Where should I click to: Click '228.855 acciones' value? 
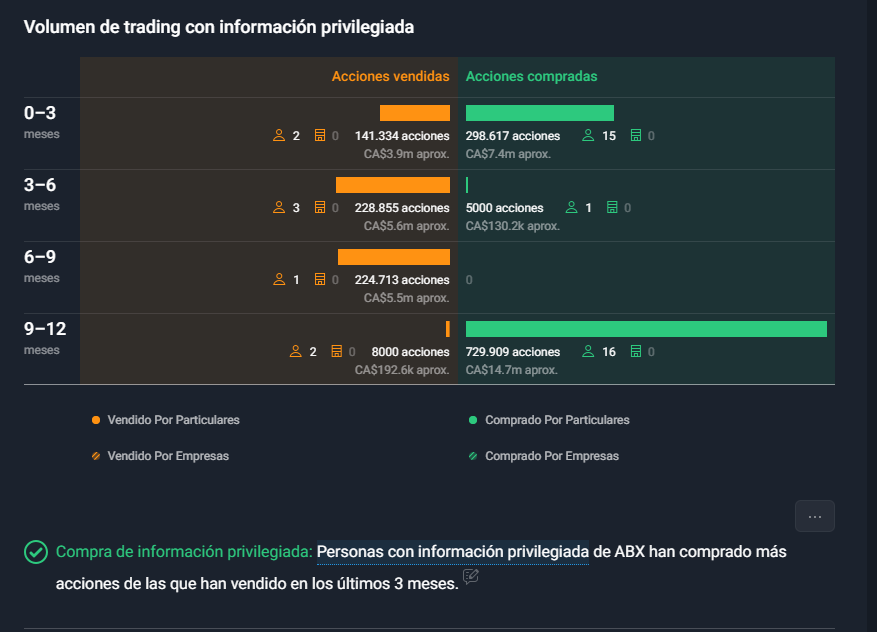tap(402, 208)
